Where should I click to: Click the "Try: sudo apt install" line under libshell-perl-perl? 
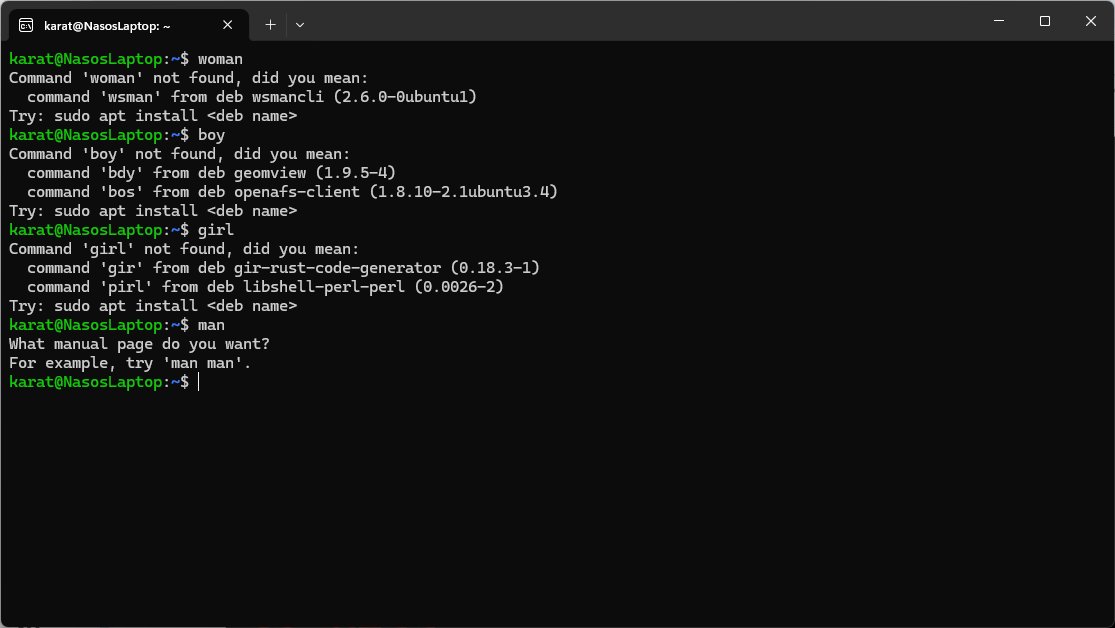[x=153, y=306]
